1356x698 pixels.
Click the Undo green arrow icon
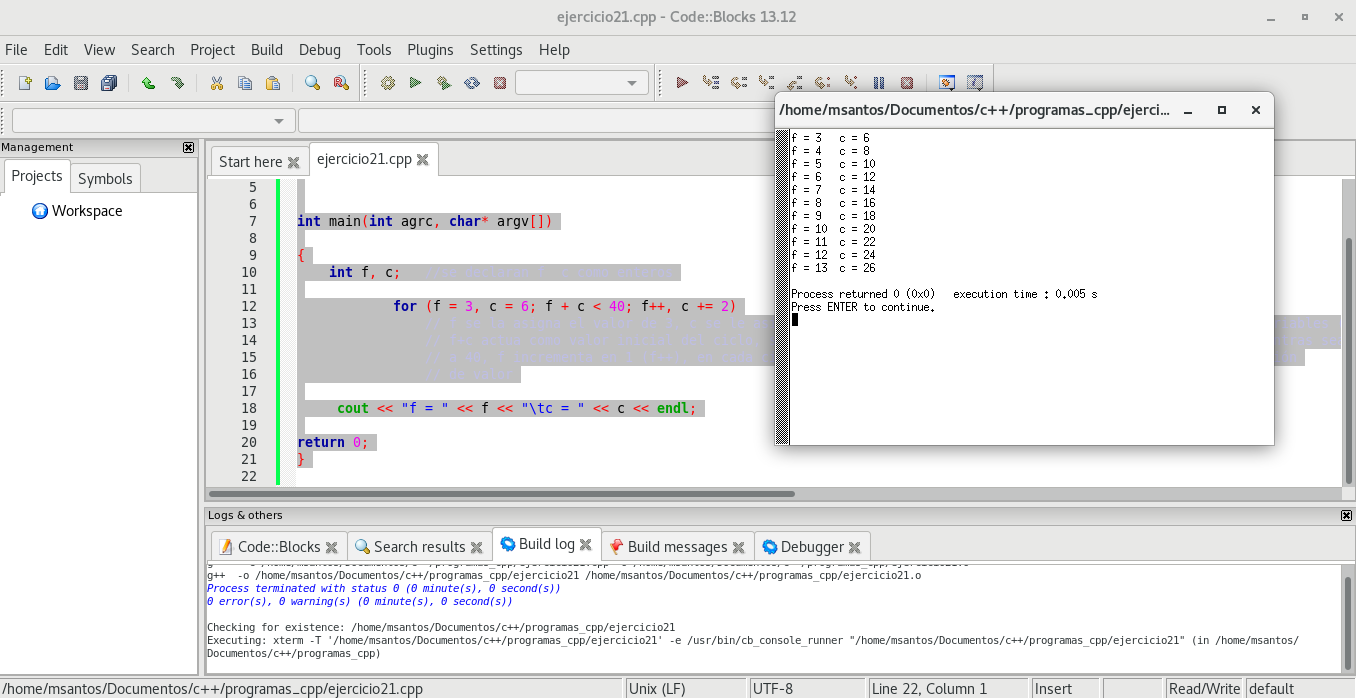pyautogui.click(x=148, y=83)
